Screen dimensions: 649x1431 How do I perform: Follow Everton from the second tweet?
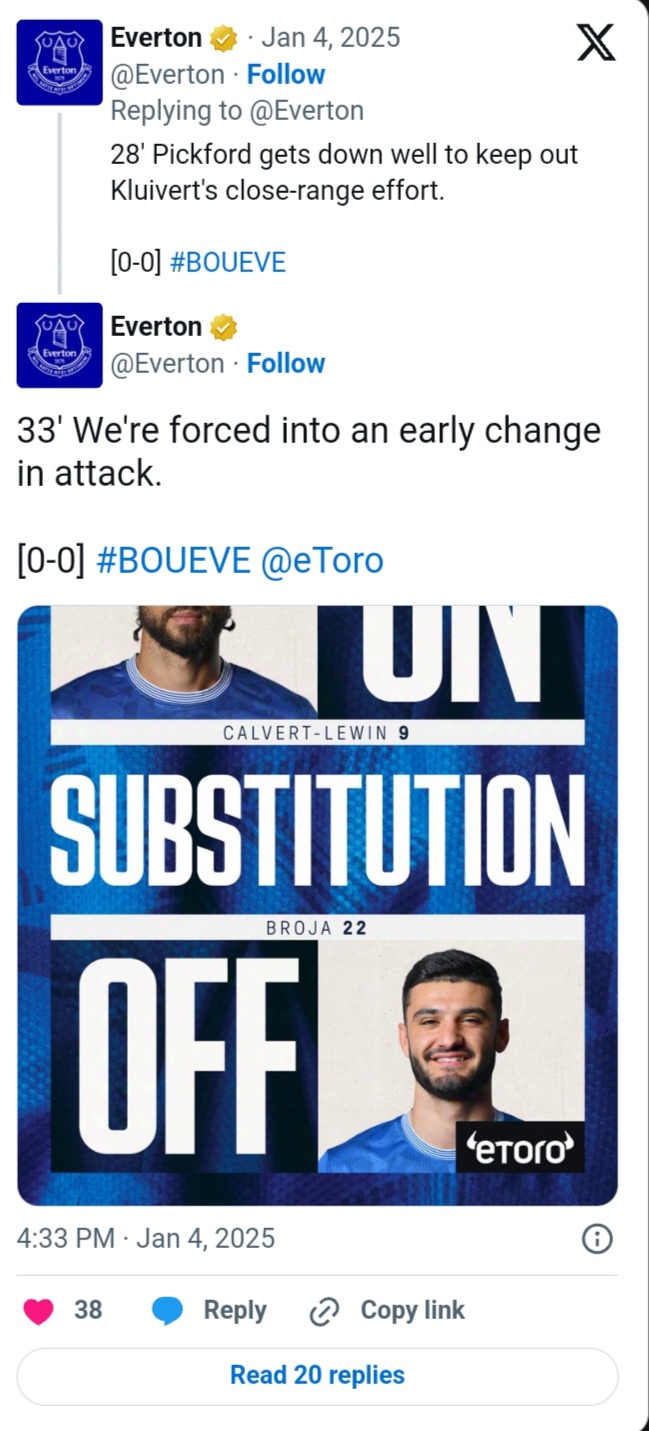point(286,363)
